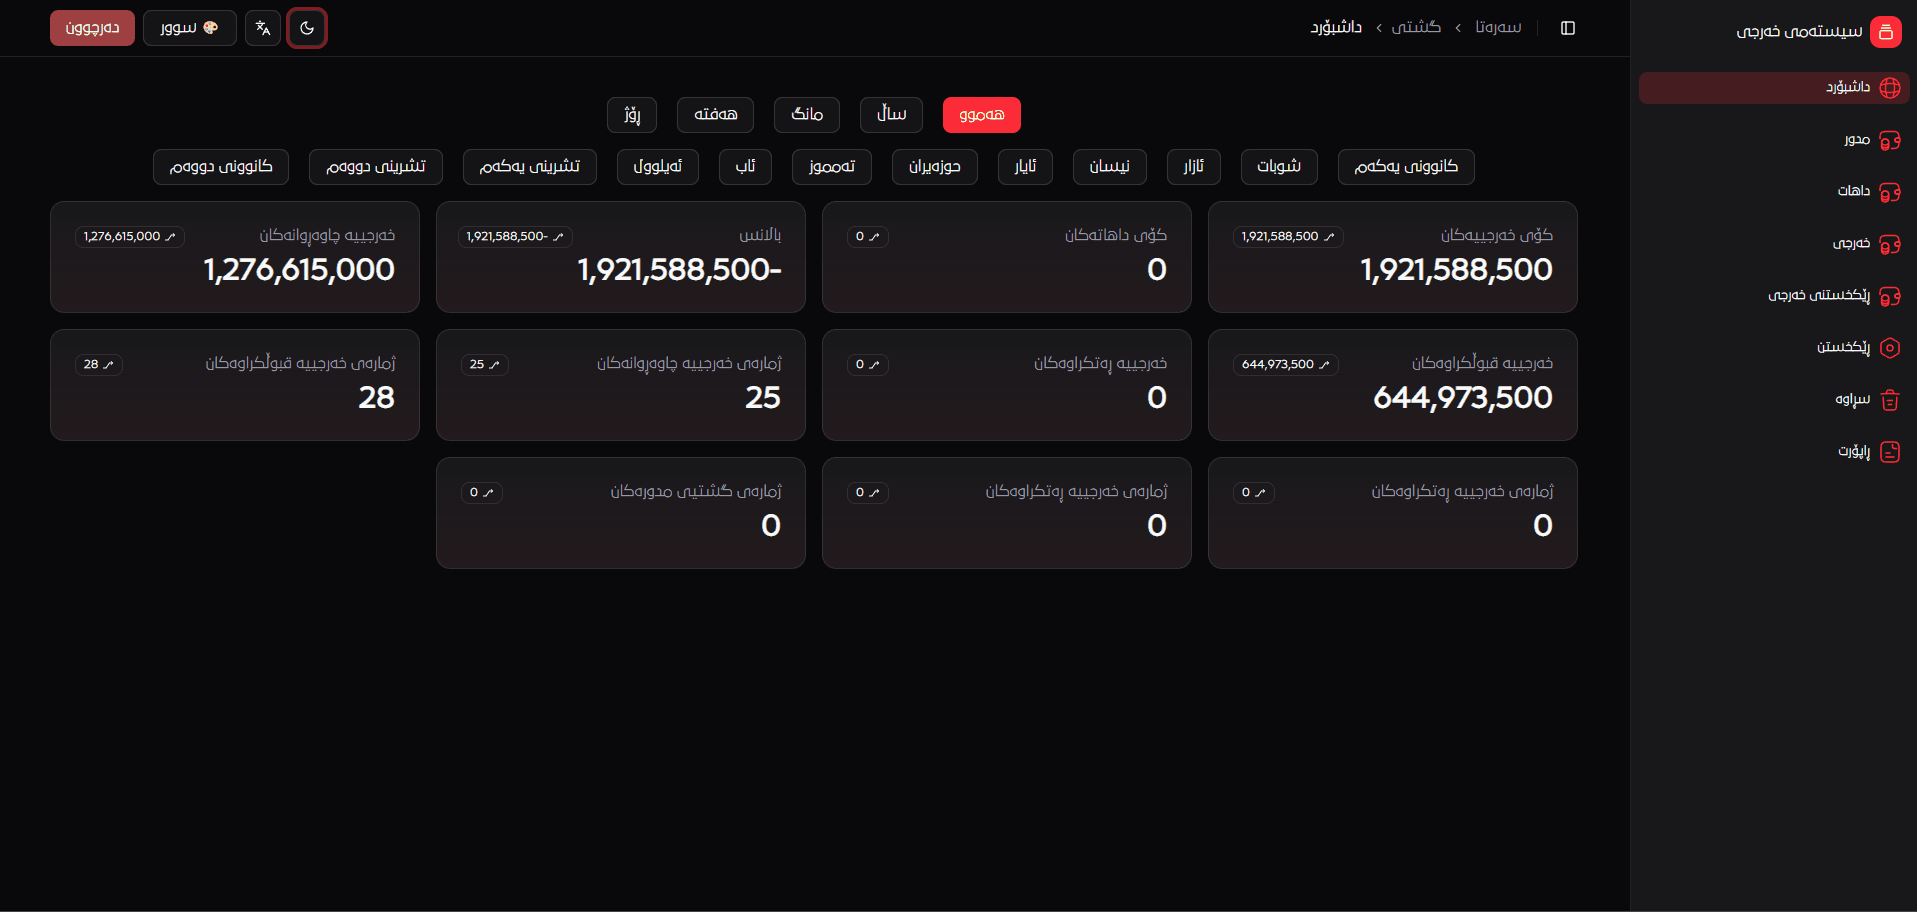The width and height of the screenshot is (1917, 912).
Task: Click the coins icon beside خەرجی
Action: coord(1889,244)
